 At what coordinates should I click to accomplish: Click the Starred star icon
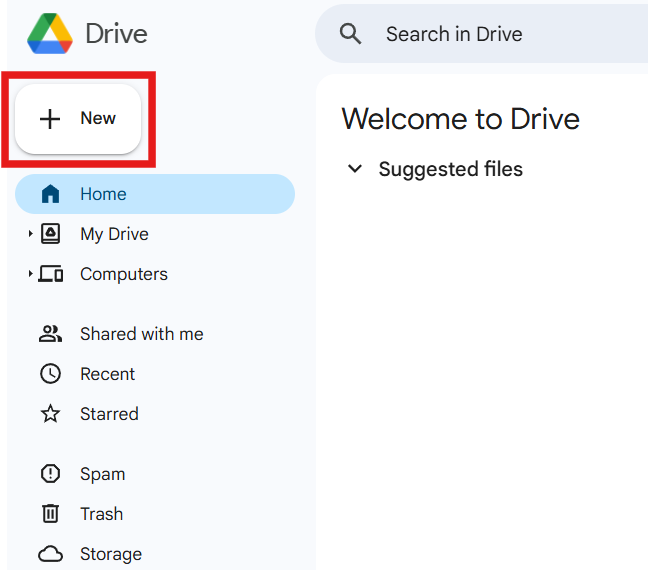pos(50,414)
